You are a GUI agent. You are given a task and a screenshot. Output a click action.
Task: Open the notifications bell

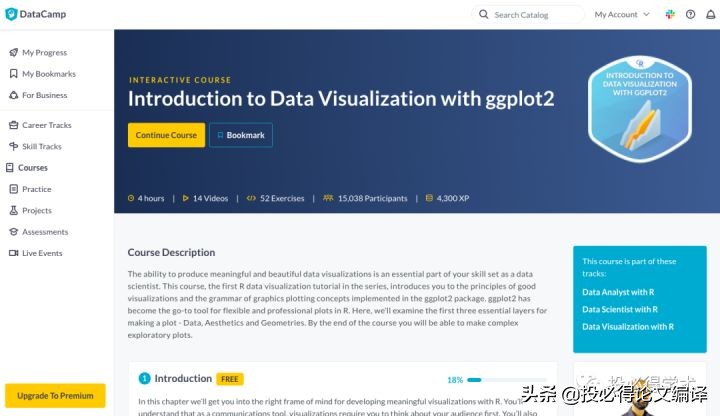[x=709, y=15]
